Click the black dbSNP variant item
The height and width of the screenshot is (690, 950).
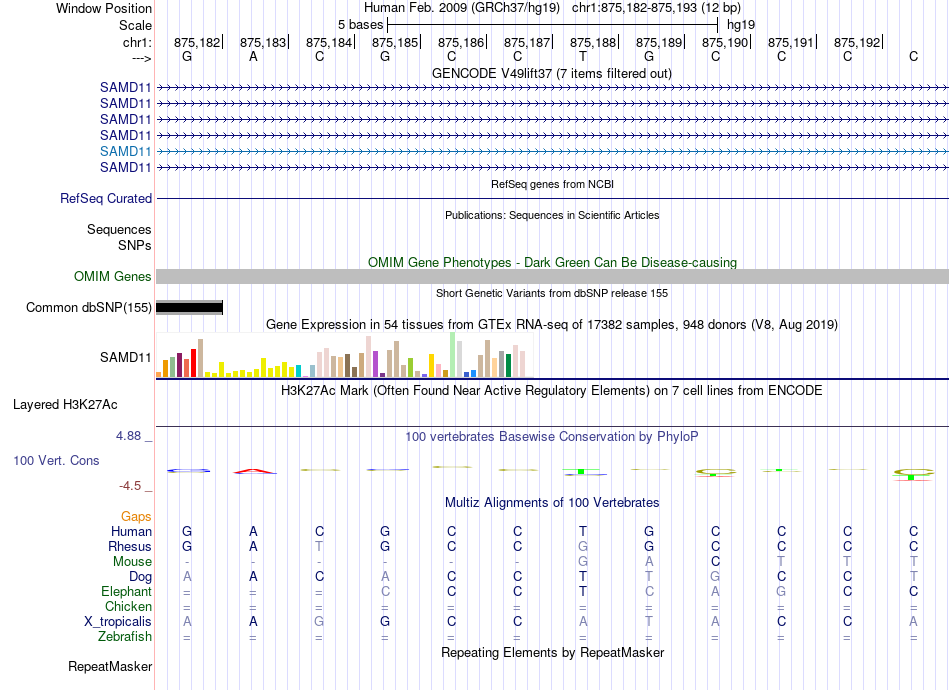tap(189, 307)
